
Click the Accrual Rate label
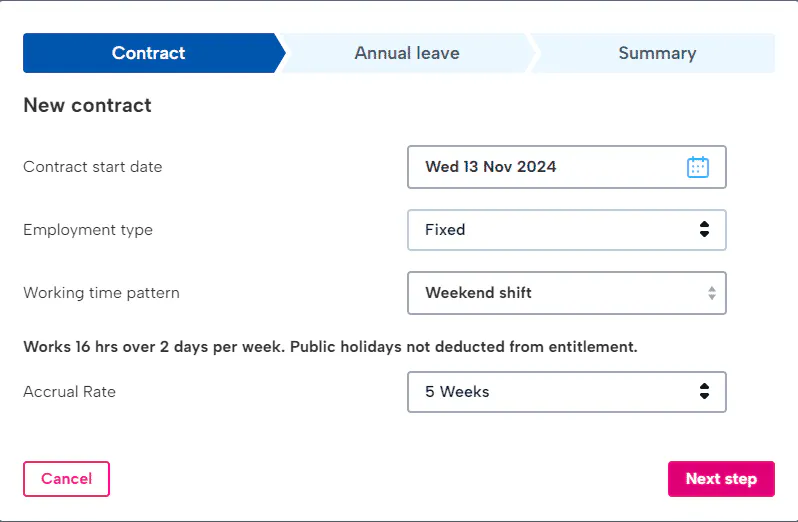pos(69,392)
